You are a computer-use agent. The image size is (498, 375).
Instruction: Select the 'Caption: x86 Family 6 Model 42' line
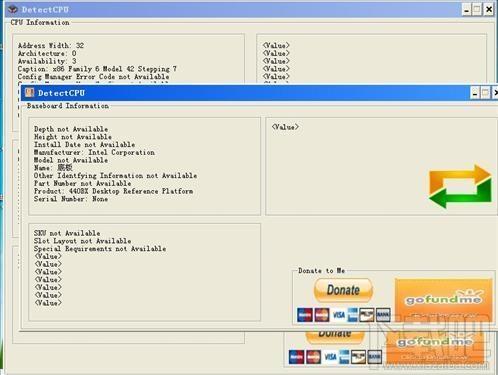point(97,69)
